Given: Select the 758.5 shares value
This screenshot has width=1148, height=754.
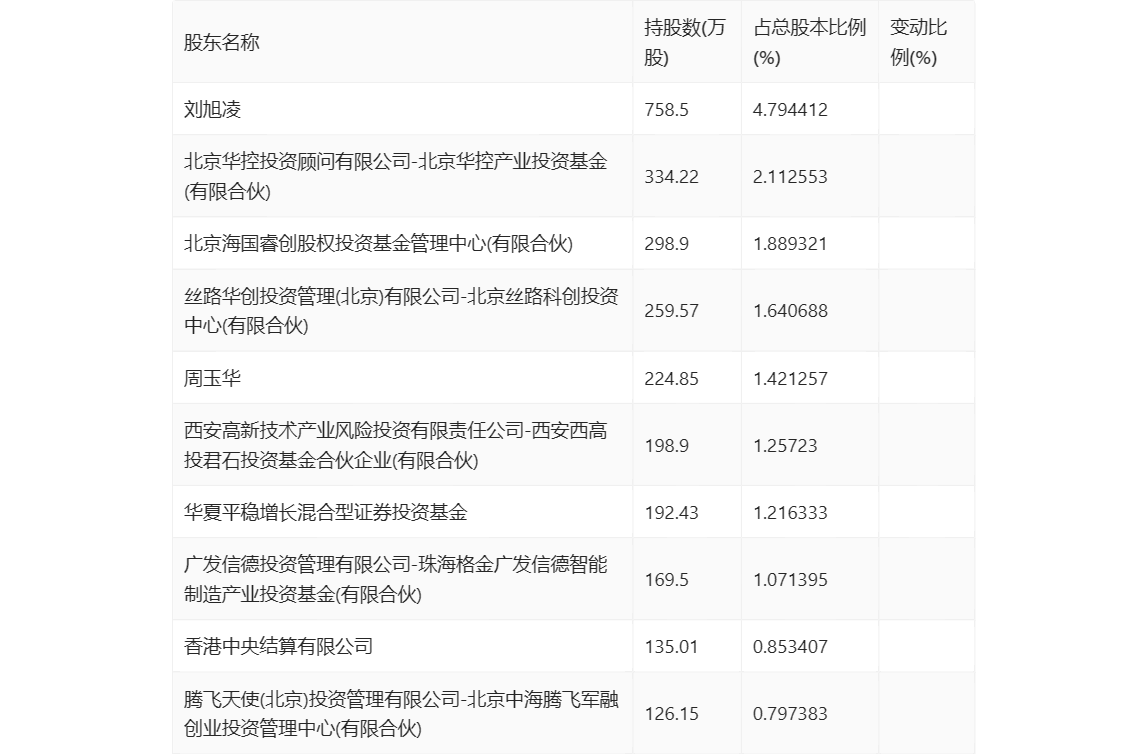Looking at the screenshot, I should [666, 110].
